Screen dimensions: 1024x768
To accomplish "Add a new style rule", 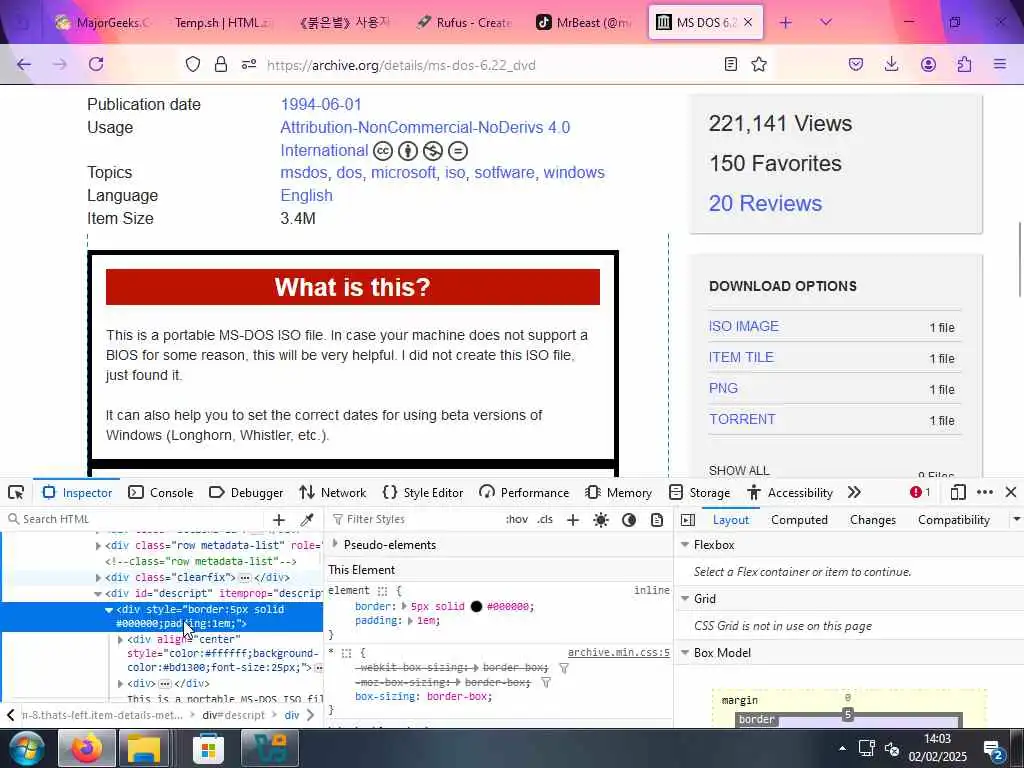I will coord(573,520).
